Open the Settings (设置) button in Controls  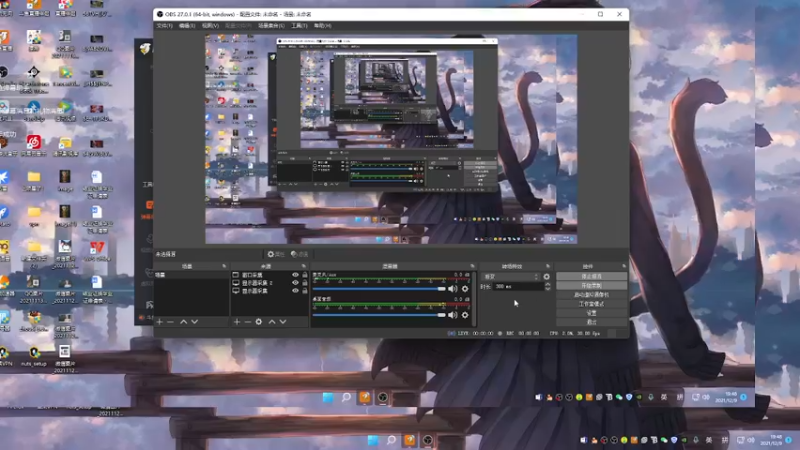(591, 313)
